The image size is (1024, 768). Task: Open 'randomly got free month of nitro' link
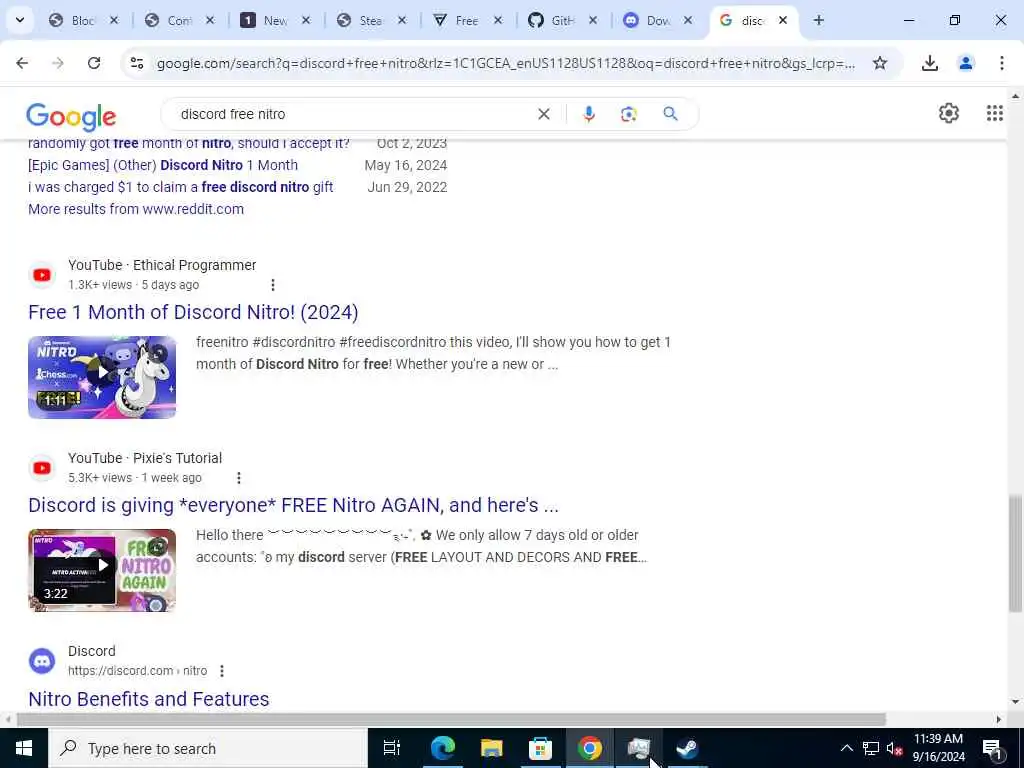click(189, 144)
